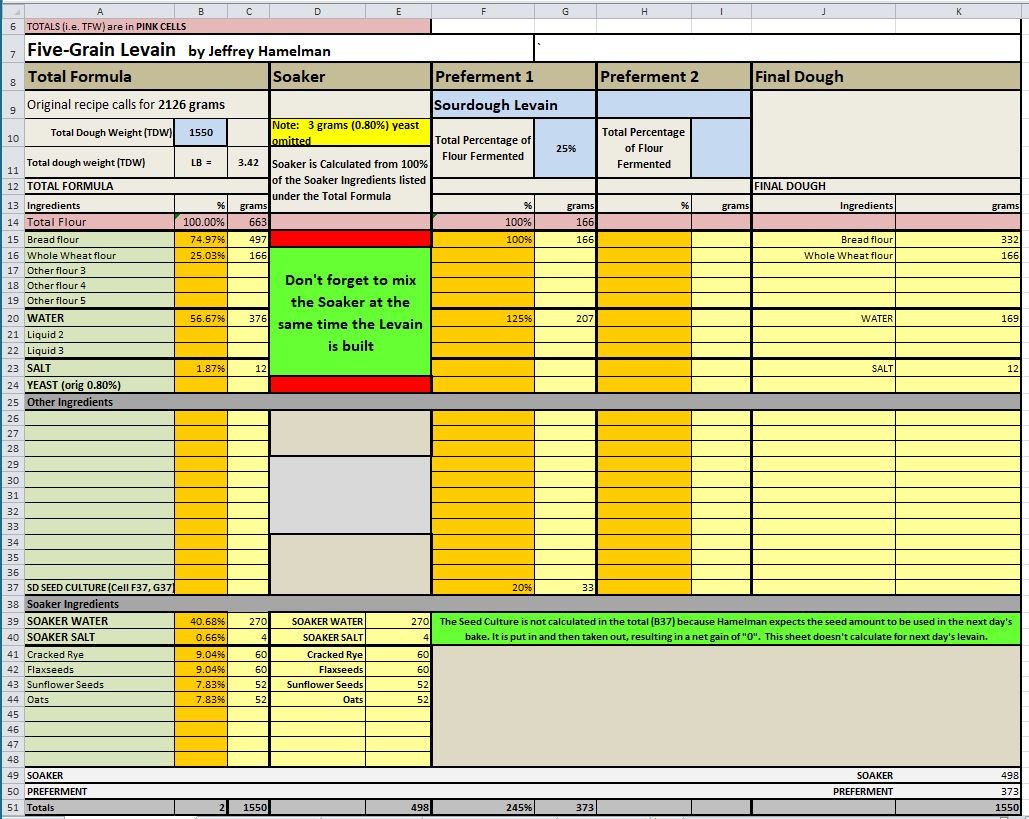Select the yellow yeast omitted note
The width and height of the screenshot is (1029, 819).
(x=350, y=133)
